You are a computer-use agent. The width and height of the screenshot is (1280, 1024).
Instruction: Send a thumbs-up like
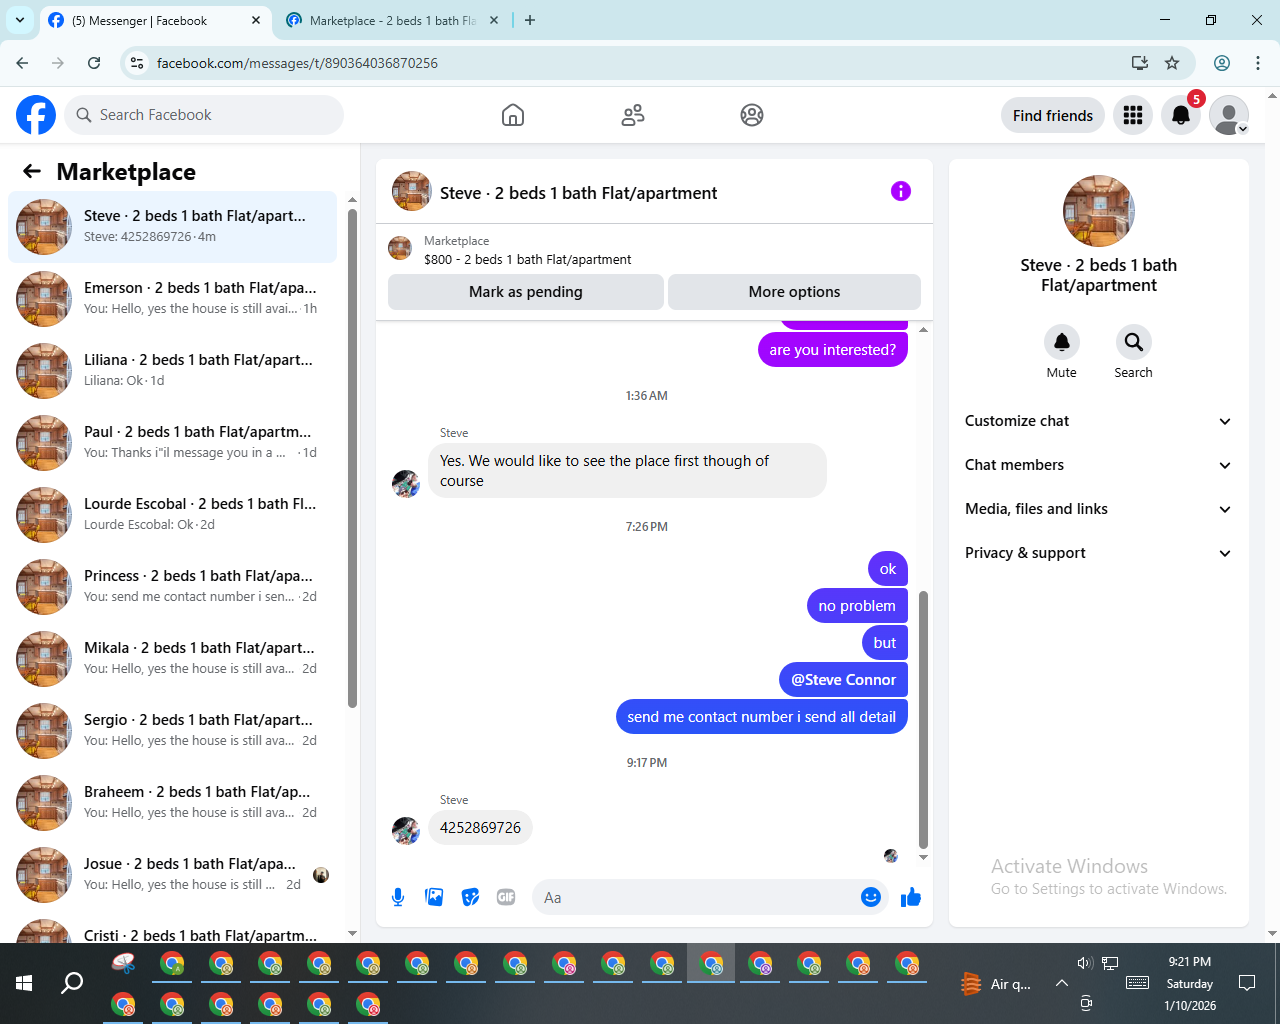coord(911,897)
